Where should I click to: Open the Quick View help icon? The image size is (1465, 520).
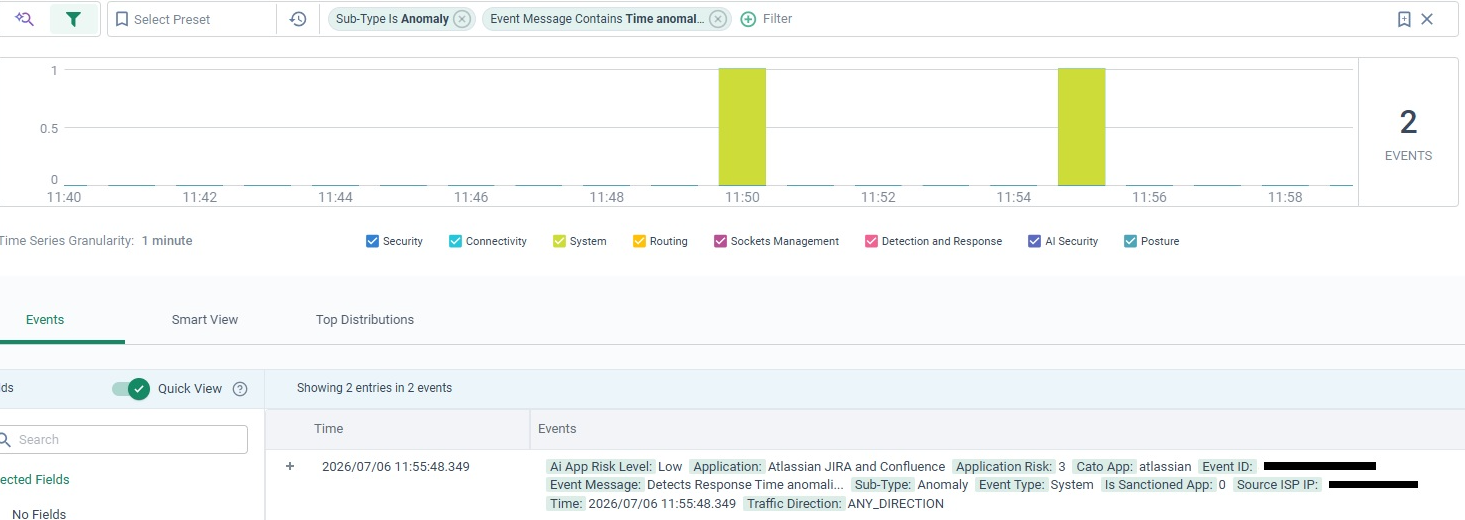[240, 389]
